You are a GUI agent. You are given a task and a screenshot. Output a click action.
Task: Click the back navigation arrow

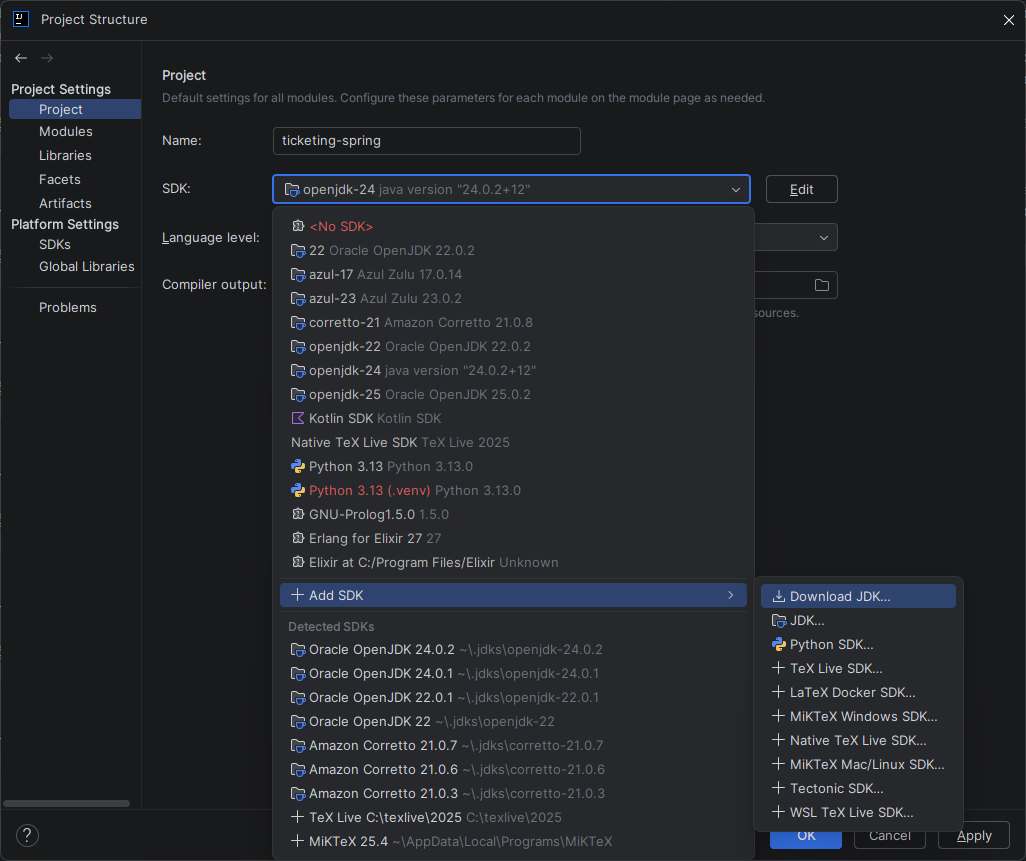(x=21, y=58)
